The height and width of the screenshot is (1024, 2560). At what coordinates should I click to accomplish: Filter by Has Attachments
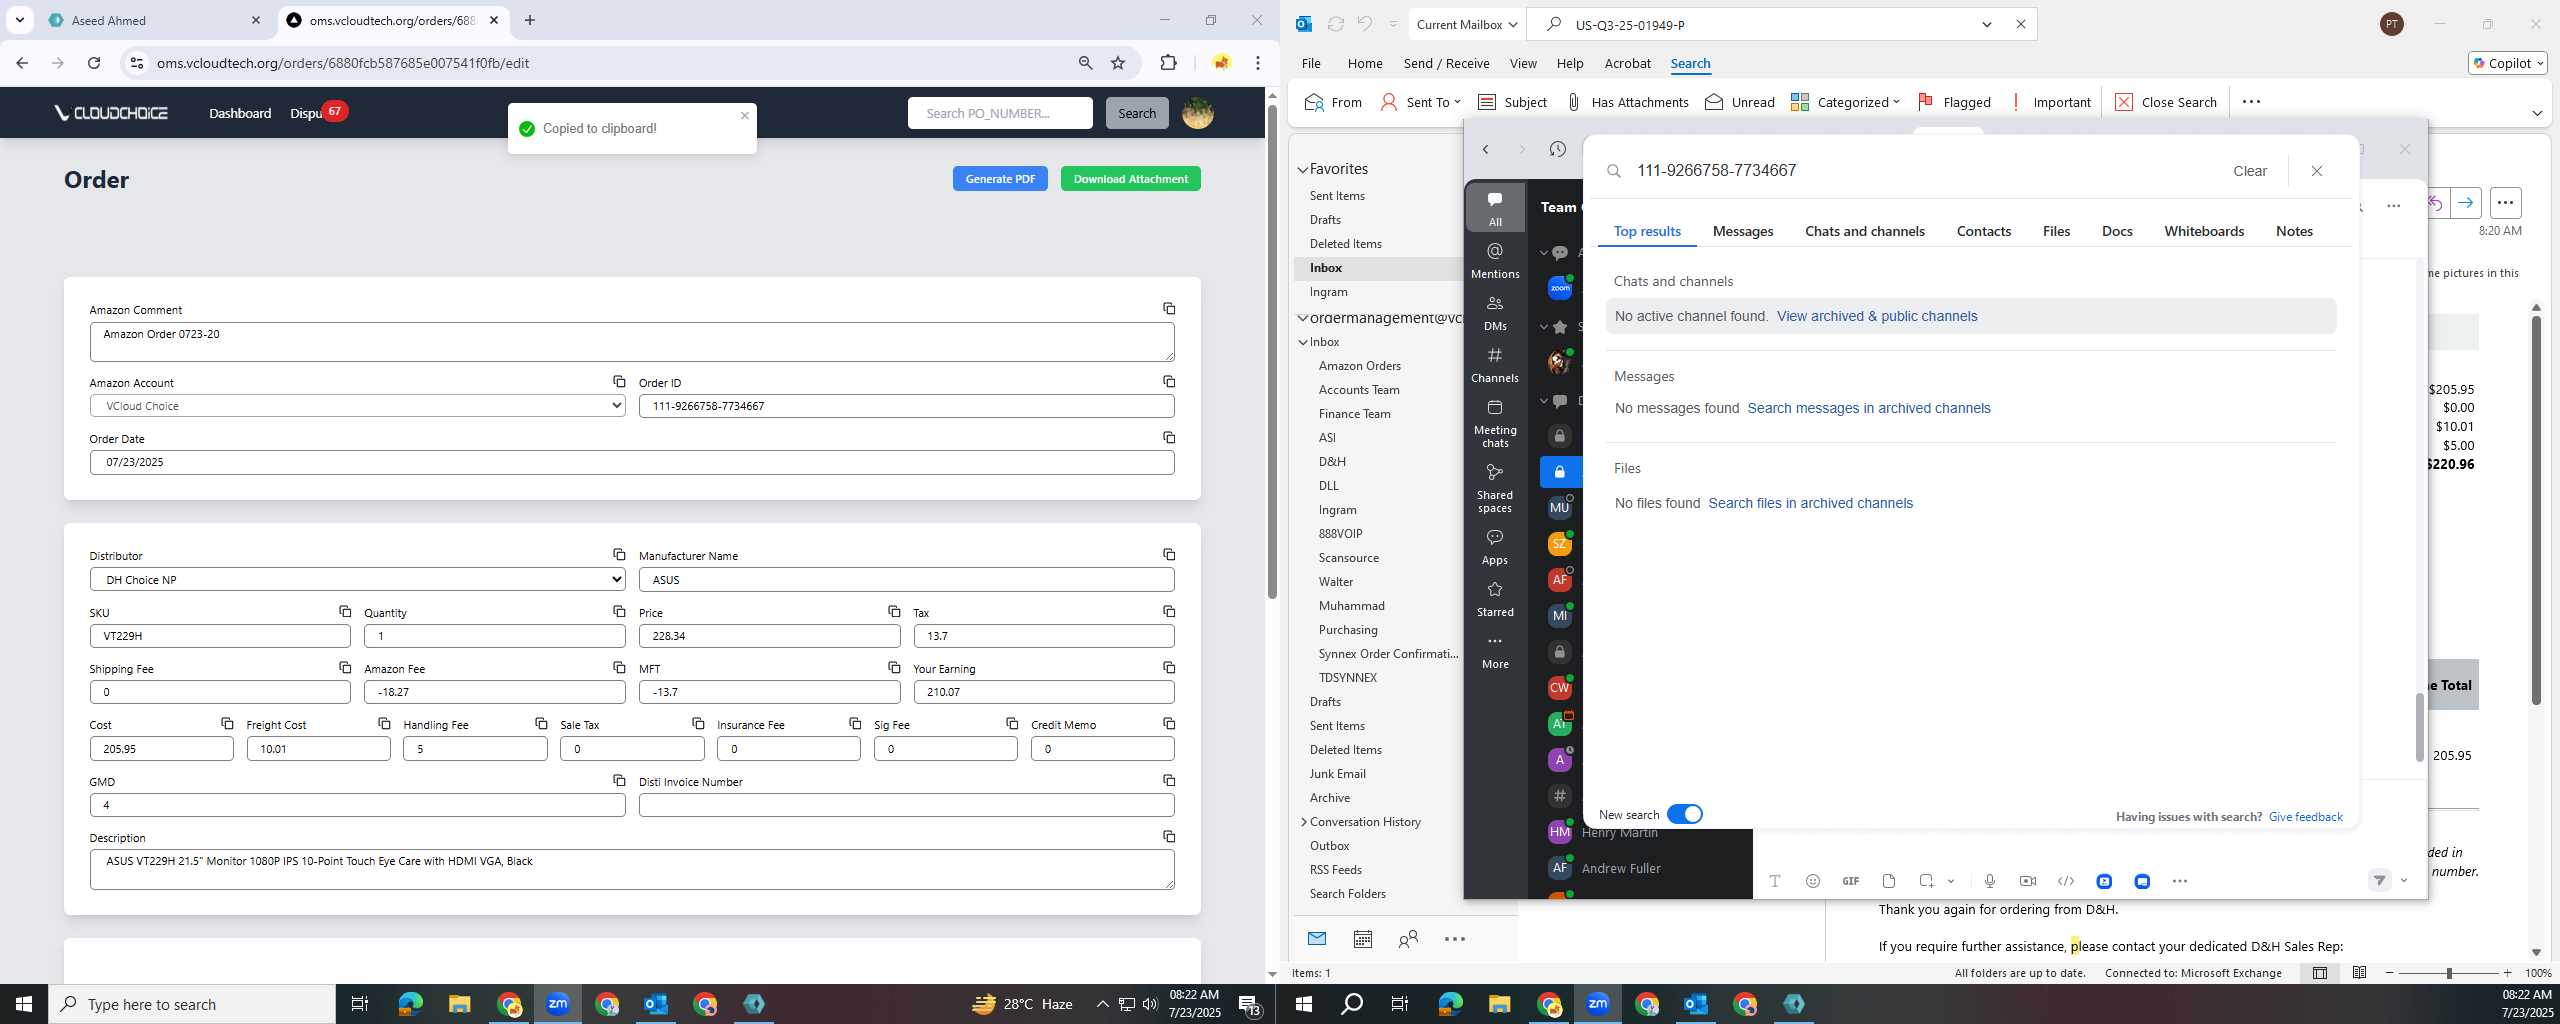coord(1626,102)
